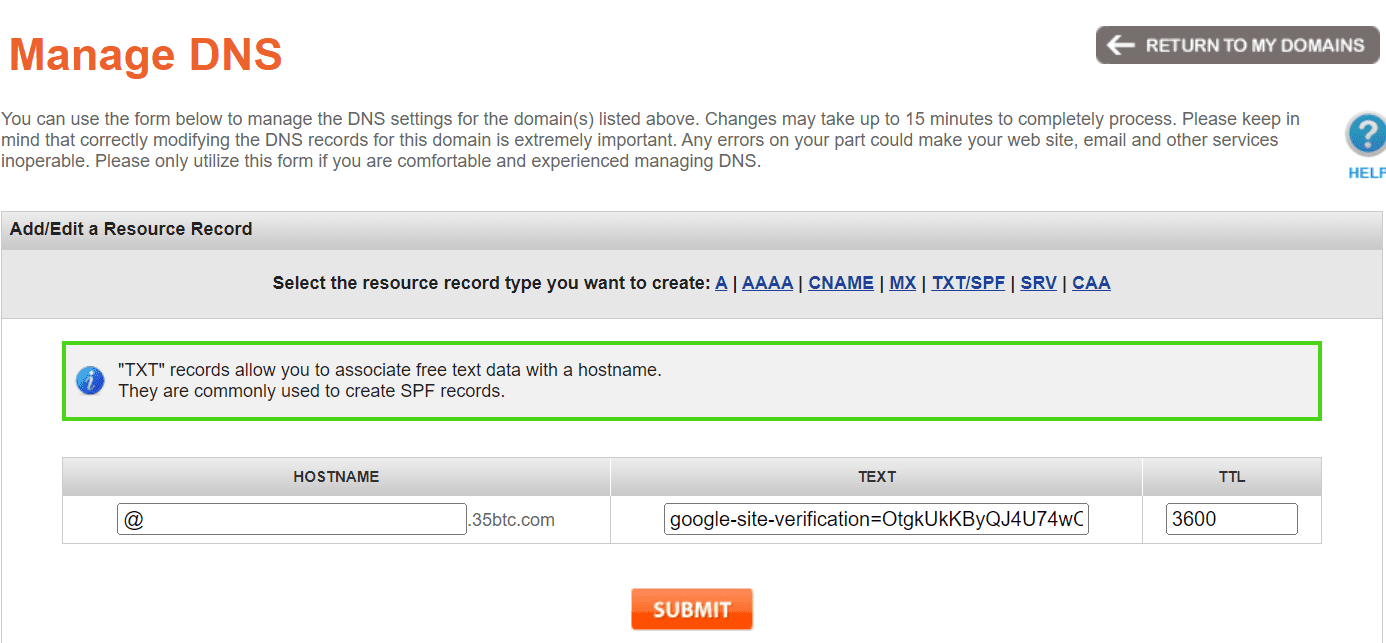
Task: Select the SRV record type link
Action: [1038, 283]
